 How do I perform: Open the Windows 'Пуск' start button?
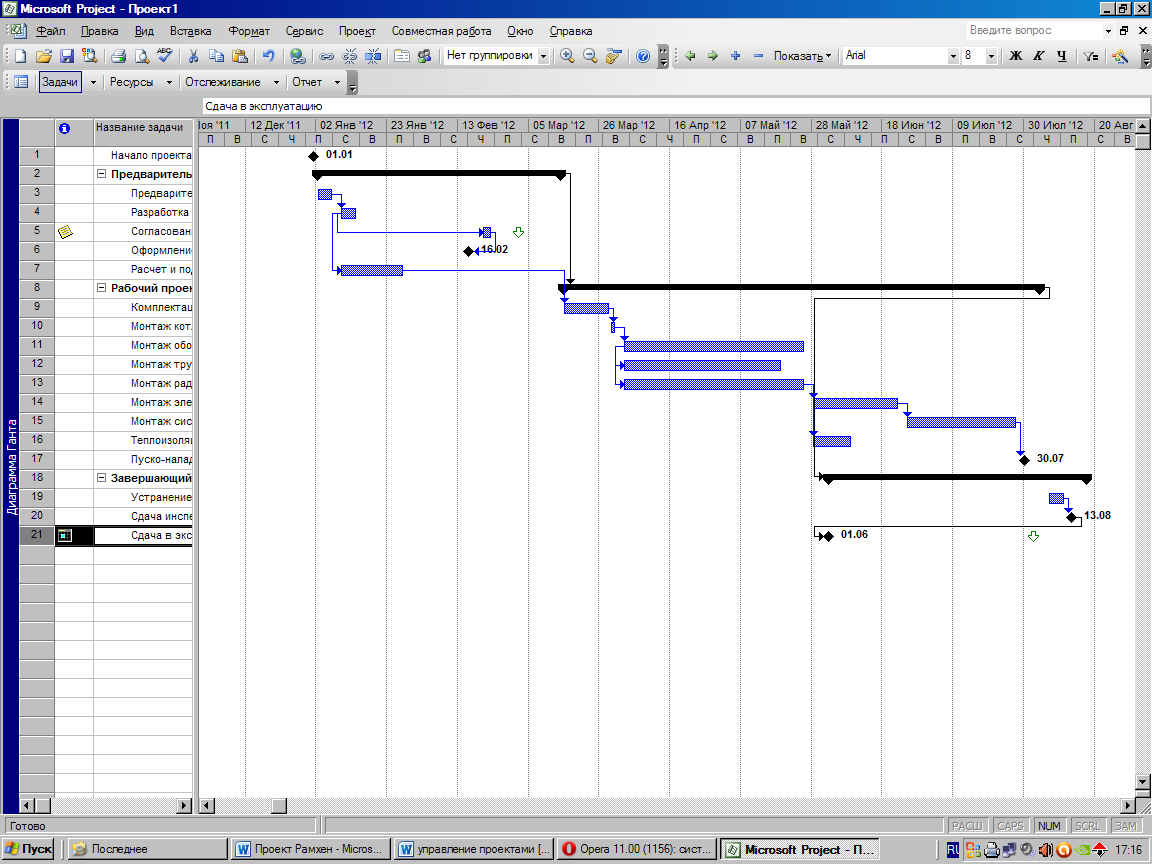point(30,849)
